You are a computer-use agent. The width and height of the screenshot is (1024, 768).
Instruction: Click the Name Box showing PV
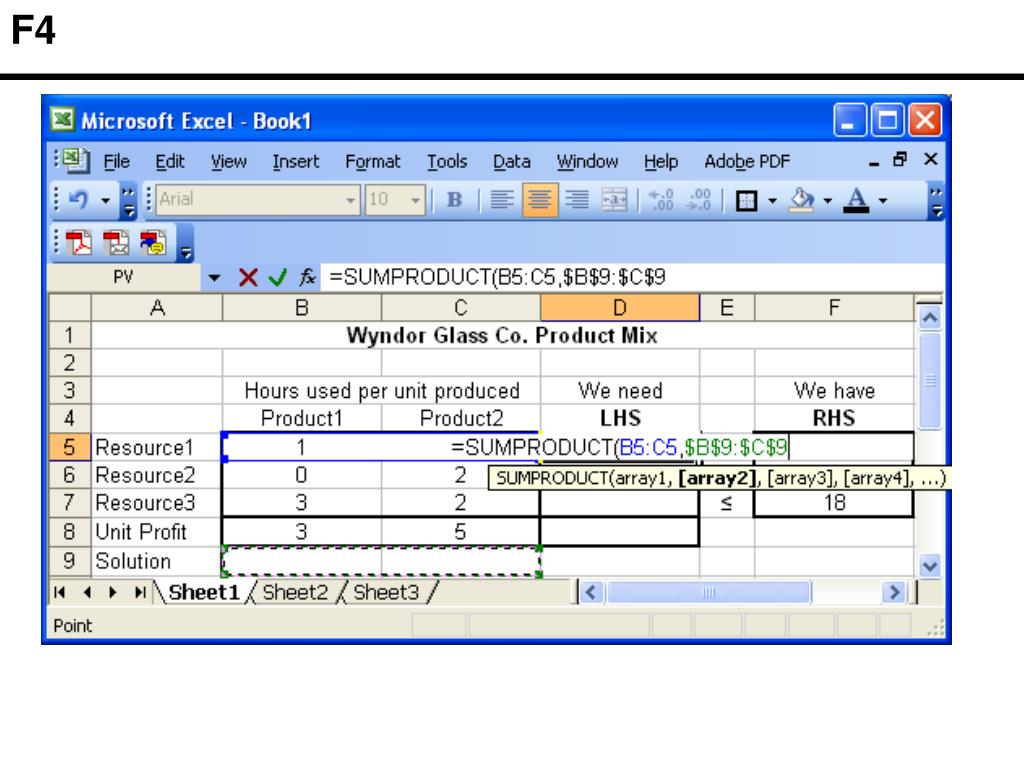124,278
